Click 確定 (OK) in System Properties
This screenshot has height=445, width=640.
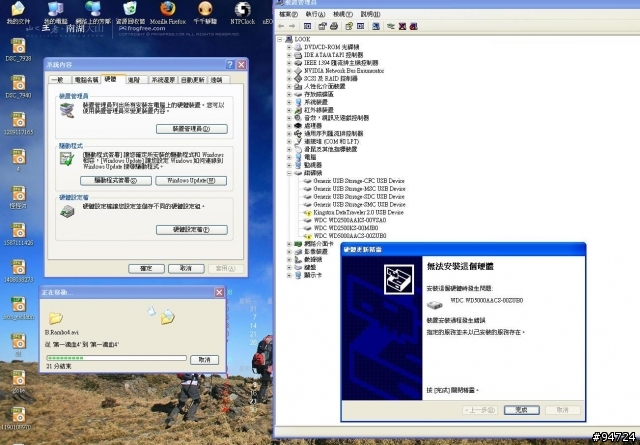pyautogui.click(x=147, y=269)
